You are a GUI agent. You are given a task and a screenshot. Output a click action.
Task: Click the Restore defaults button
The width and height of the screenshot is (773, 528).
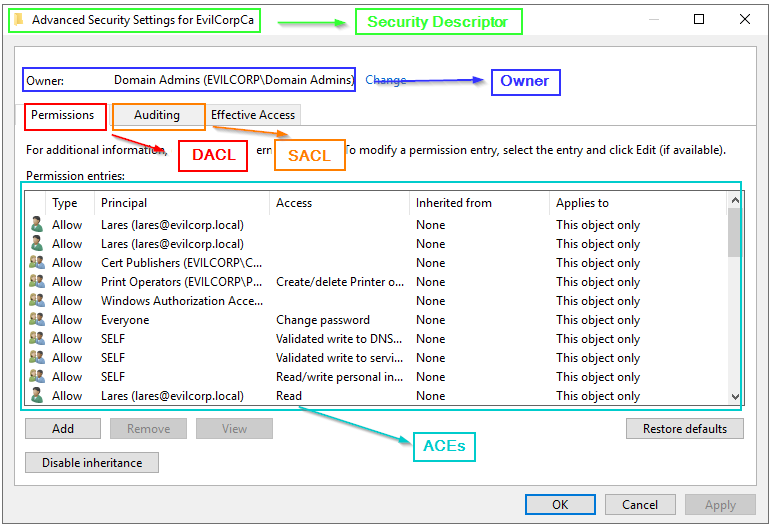[685, 429]
